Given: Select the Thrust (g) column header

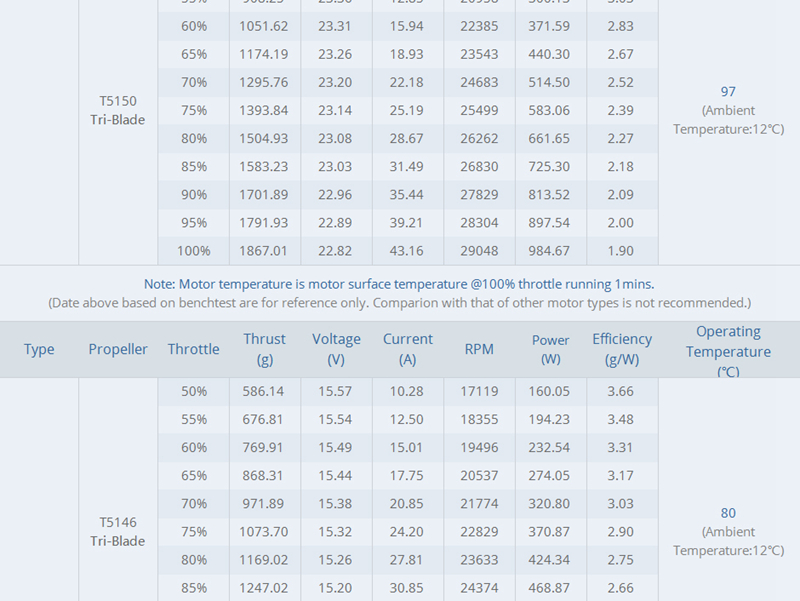Looking at the screenshot, I should pyautogui.click(x=264, y=349).
